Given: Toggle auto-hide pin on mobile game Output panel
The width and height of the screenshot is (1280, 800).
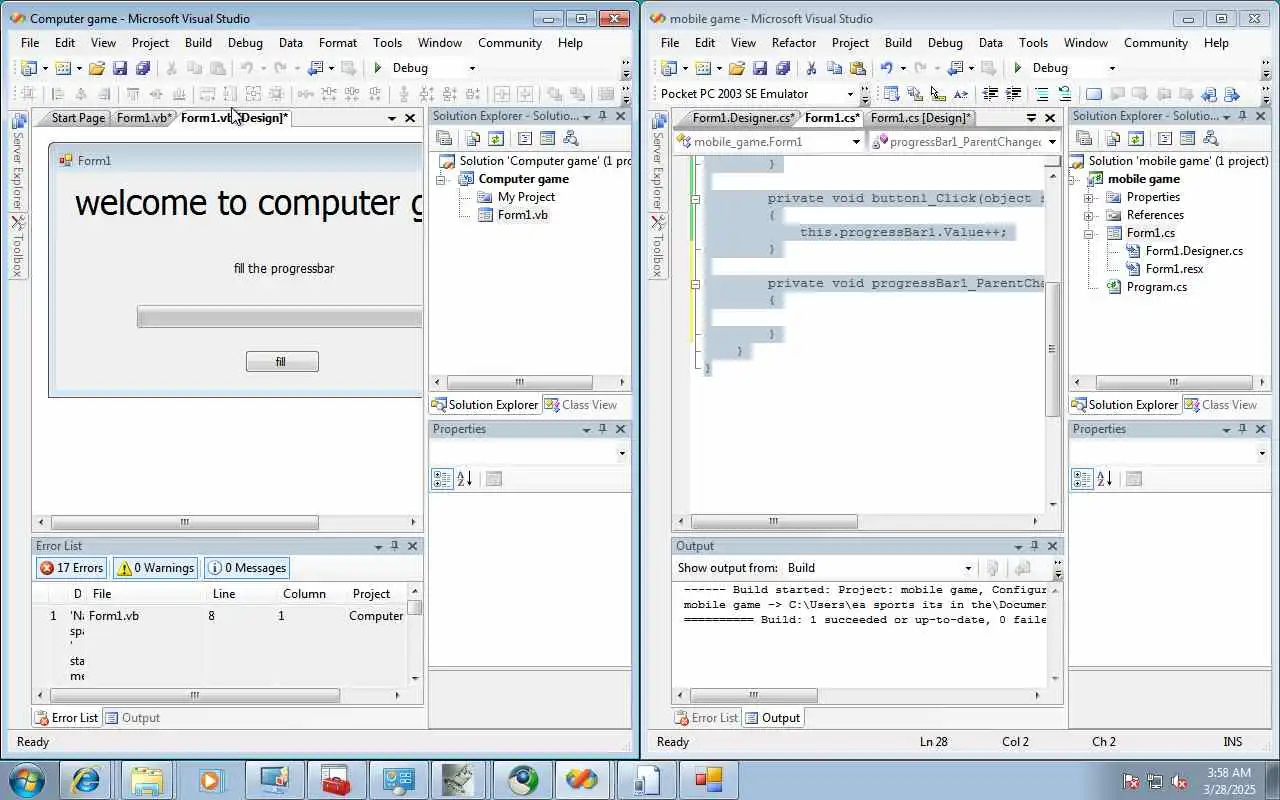Looking at the screenshot, I should 1035,546.
